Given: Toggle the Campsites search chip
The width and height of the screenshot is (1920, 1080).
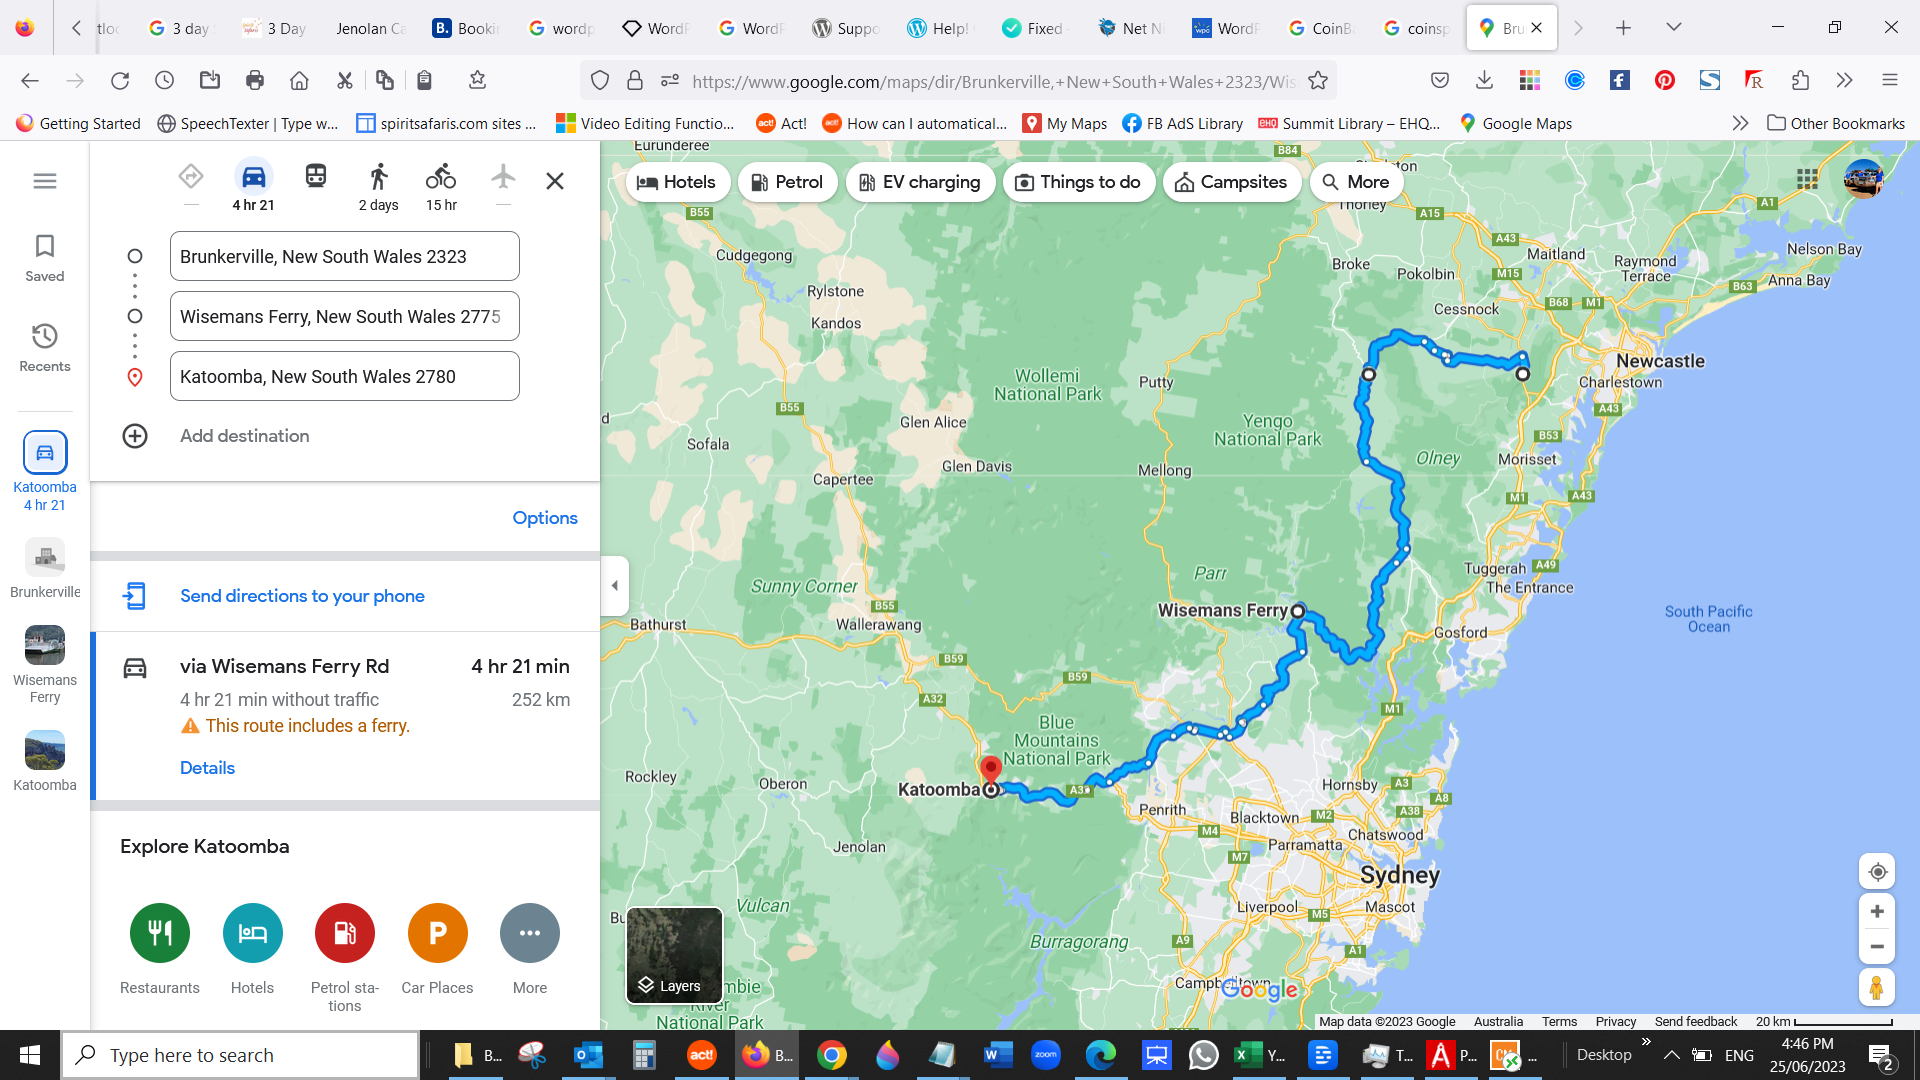Looking at the screenshot, I should [1231, 181].
